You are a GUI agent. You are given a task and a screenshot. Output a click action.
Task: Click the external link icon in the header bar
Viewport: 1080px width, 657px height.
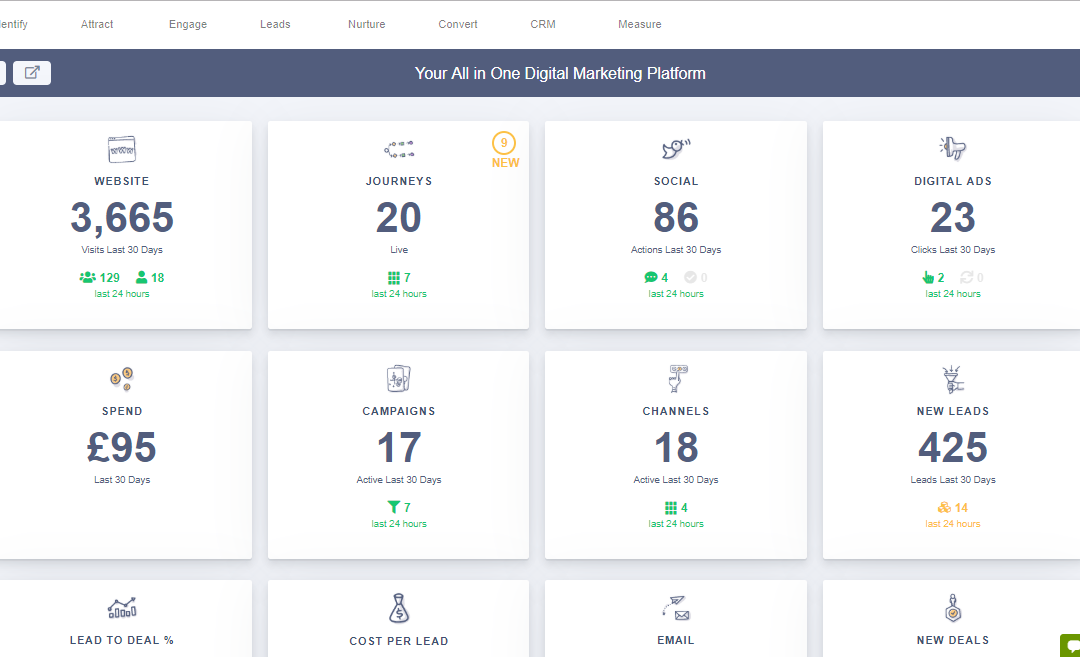(31, 72)
